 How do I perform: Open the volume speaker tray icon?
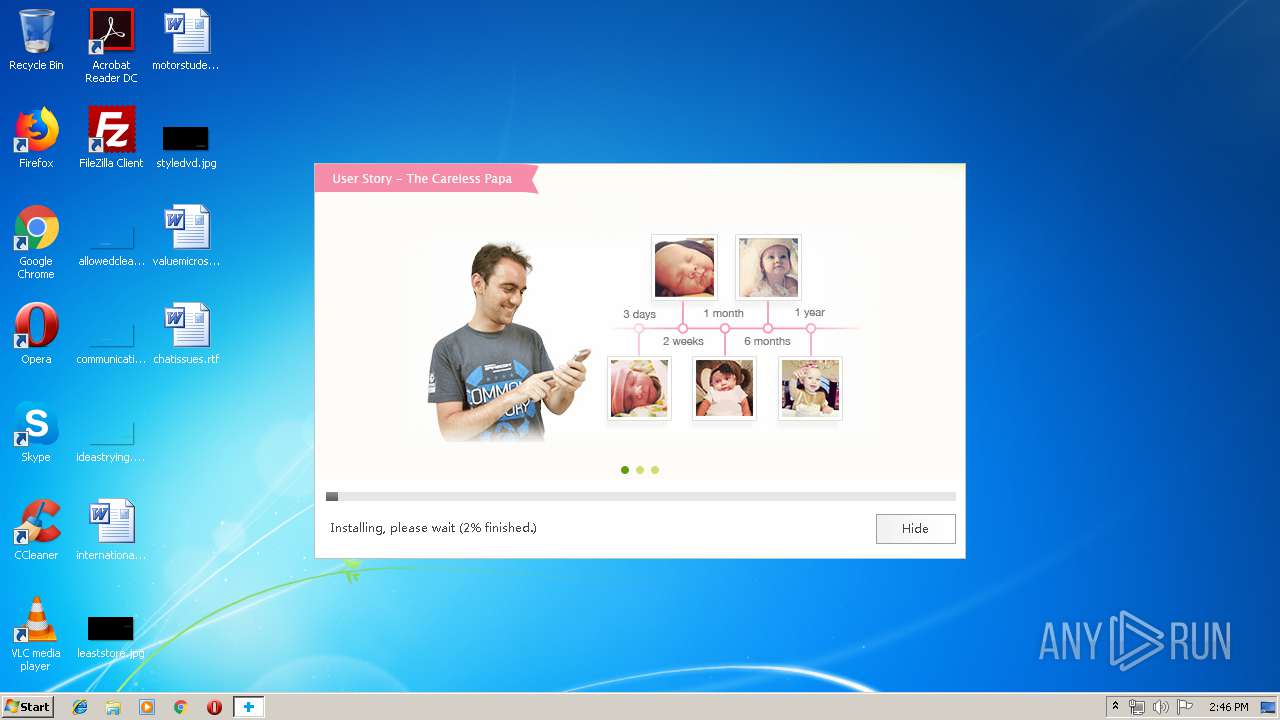1160,707
